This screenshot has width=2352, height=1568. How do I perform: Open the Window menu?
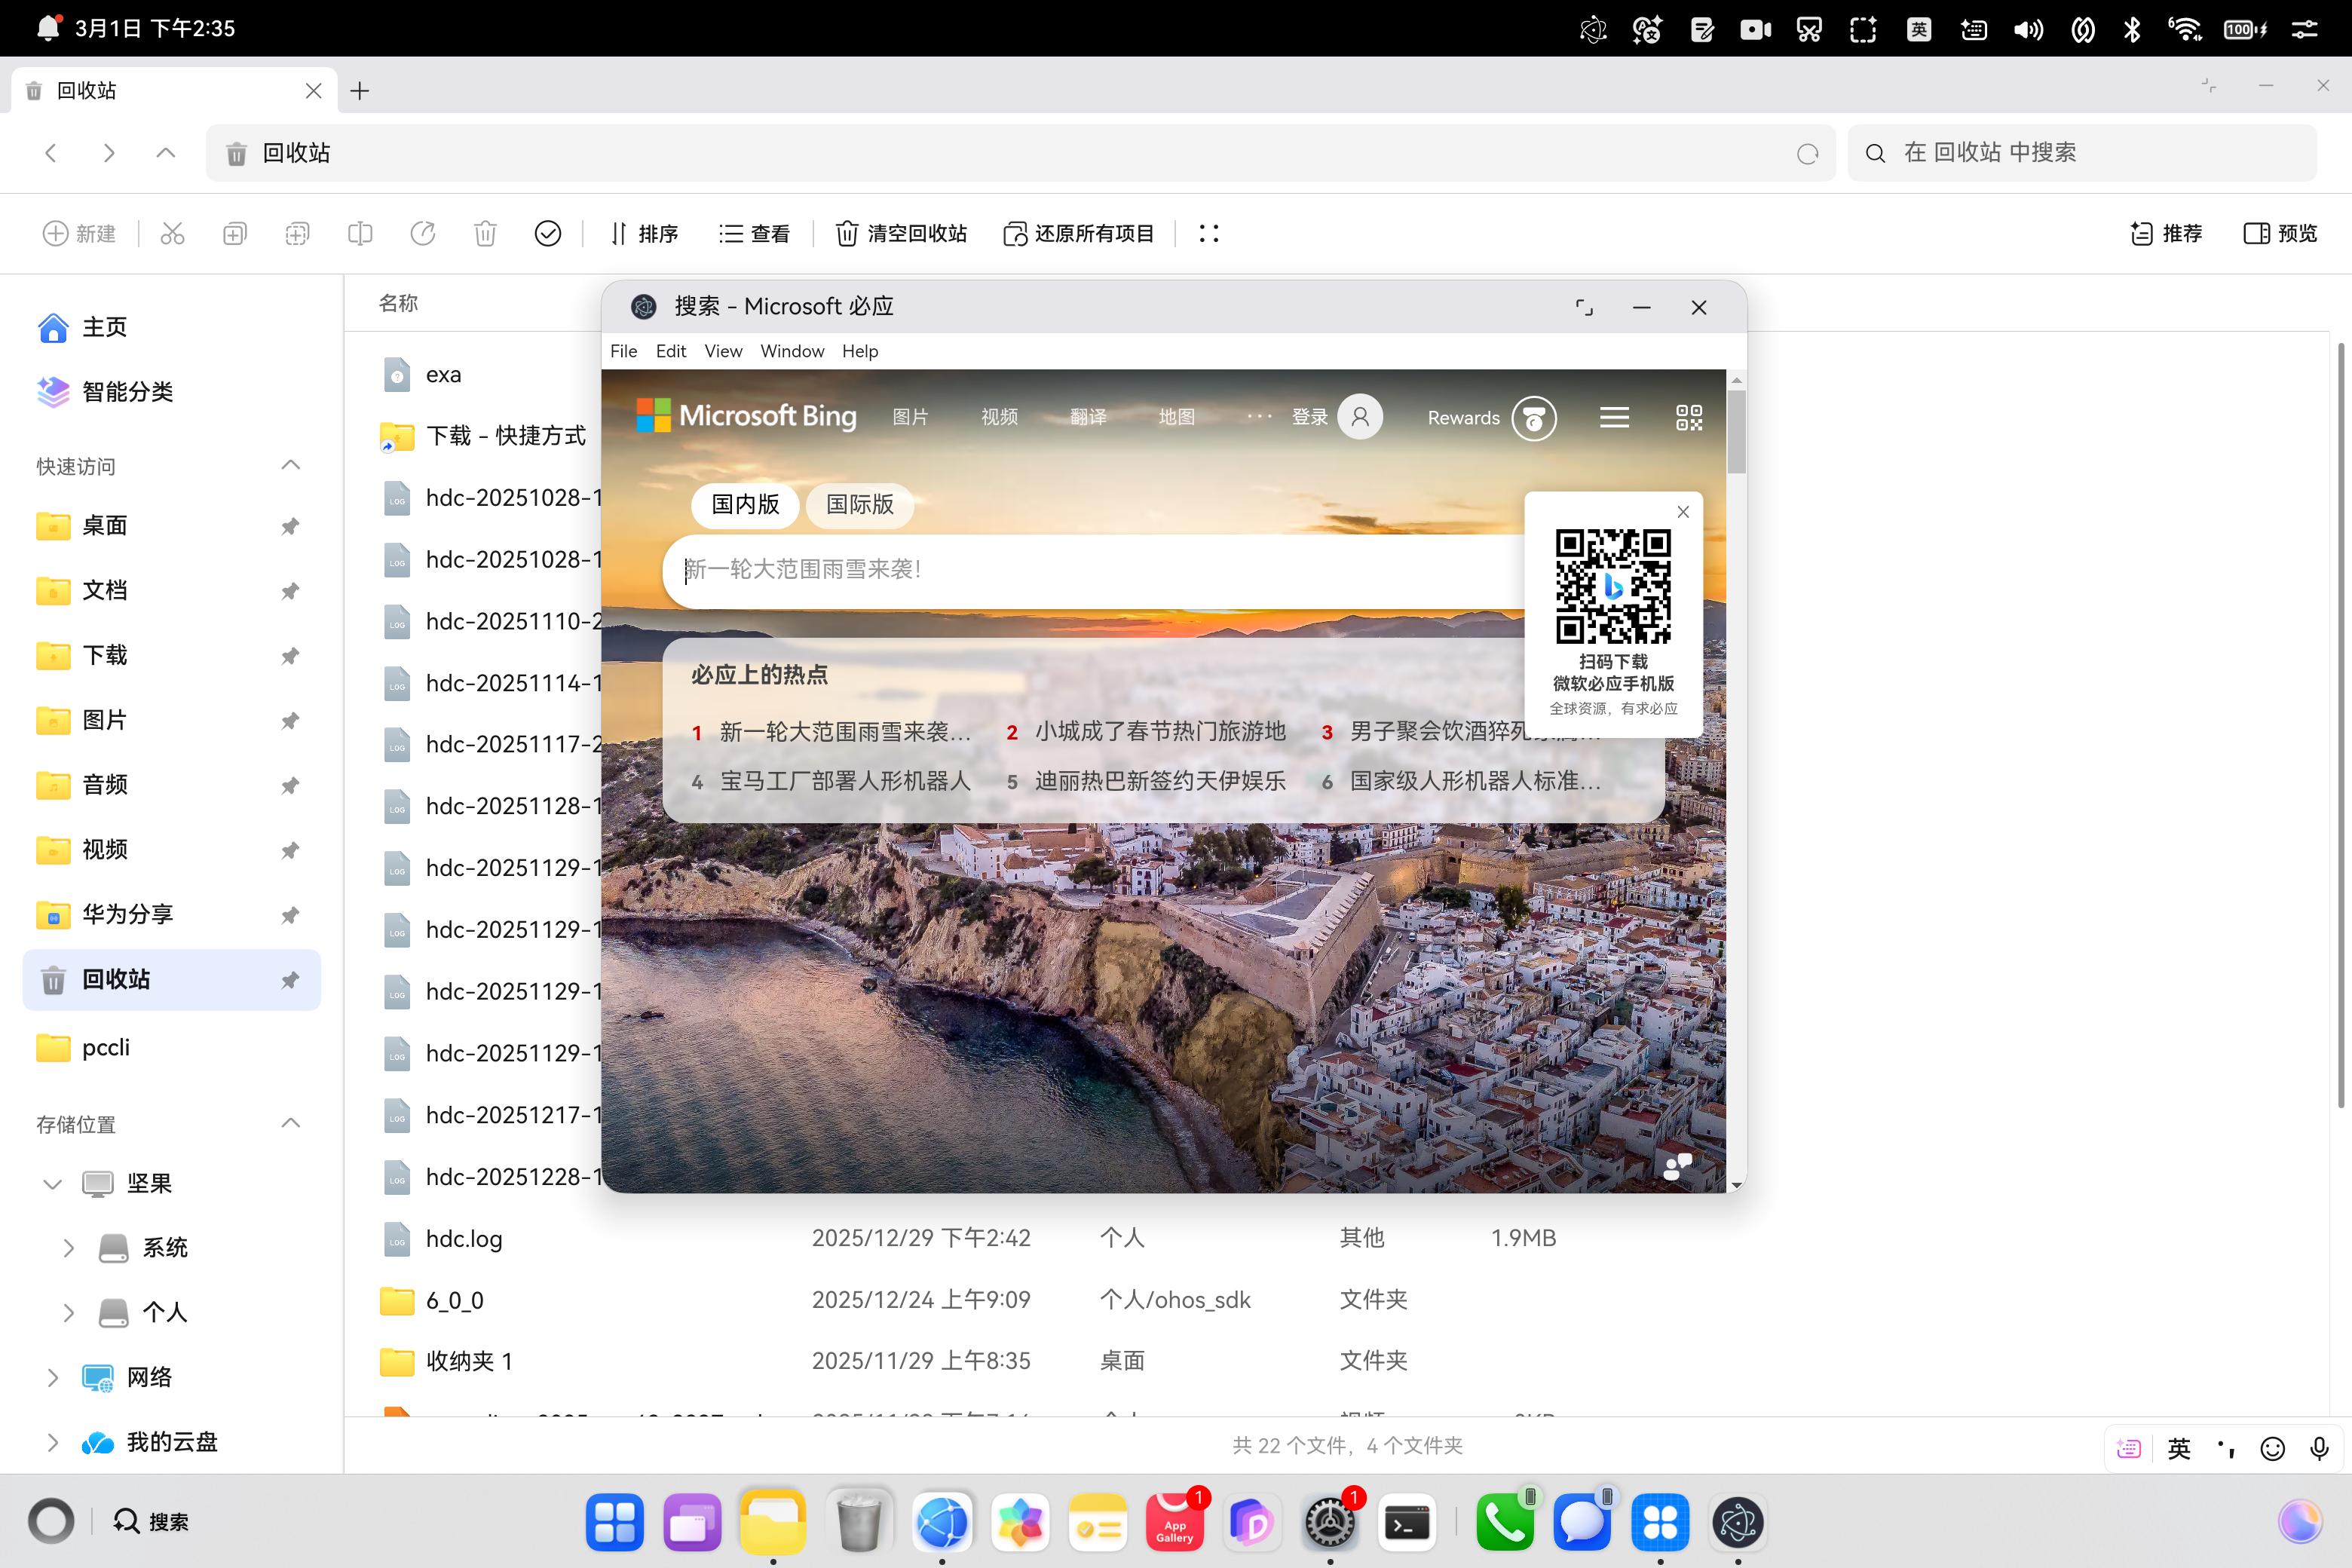click(x=792, y=351)
